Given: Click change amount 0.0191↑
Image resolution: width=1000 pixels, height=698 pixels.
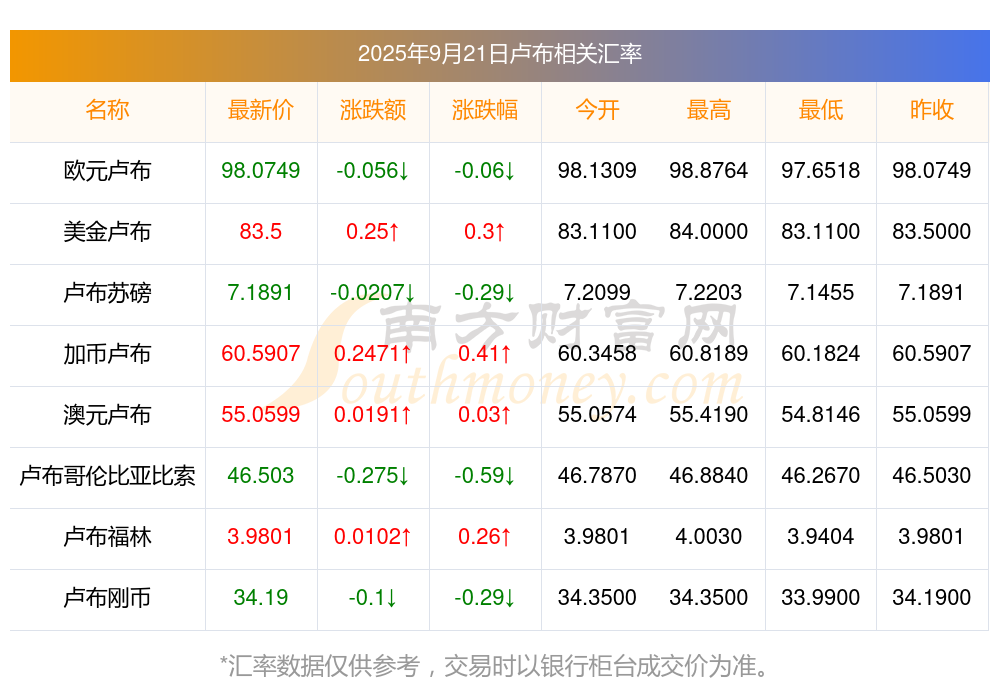Looking at the screenshot, I should 373,414.
